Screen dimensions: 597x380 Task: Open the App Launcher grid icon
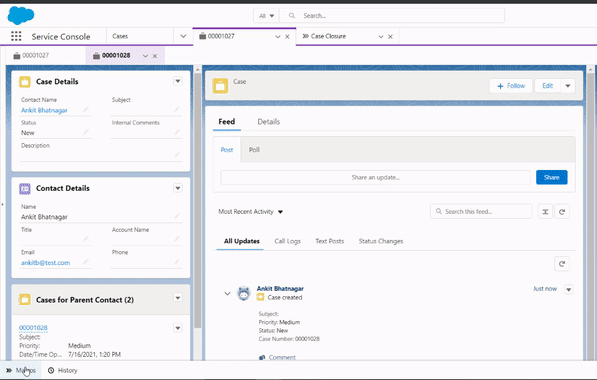16,36
